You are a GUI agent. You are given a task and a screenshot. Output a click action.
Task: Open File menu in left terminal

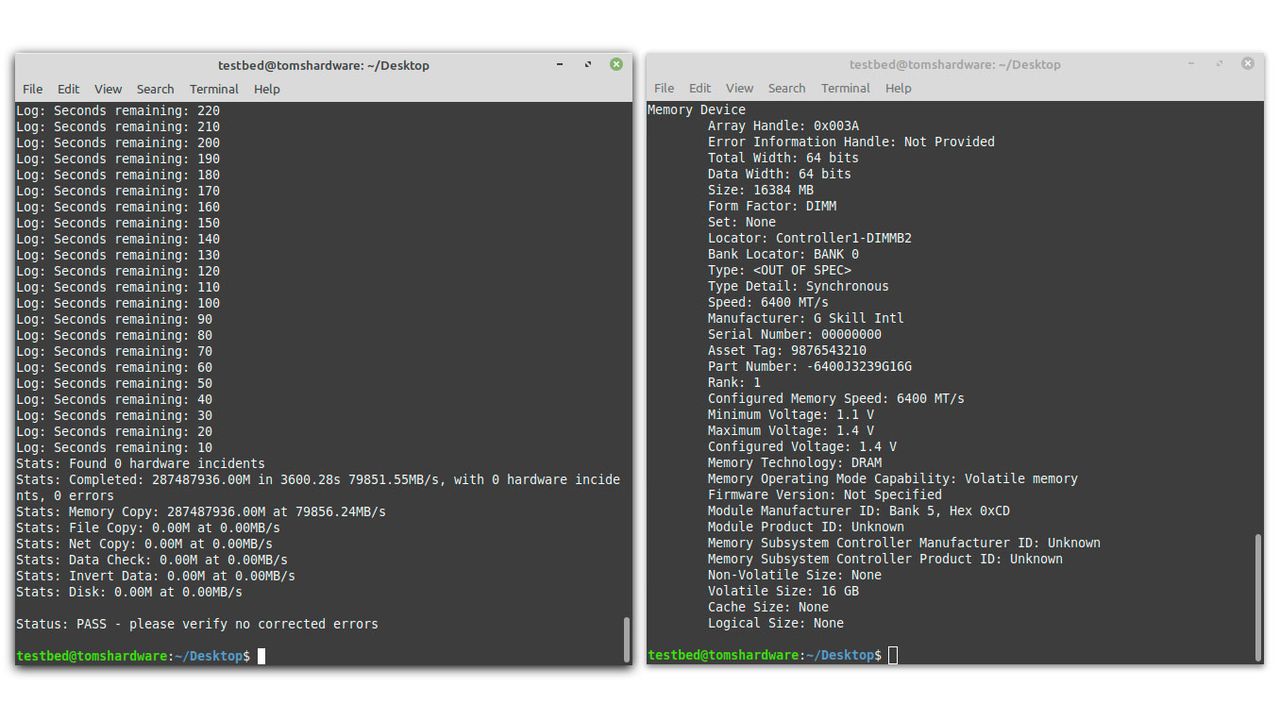point(33,89)
